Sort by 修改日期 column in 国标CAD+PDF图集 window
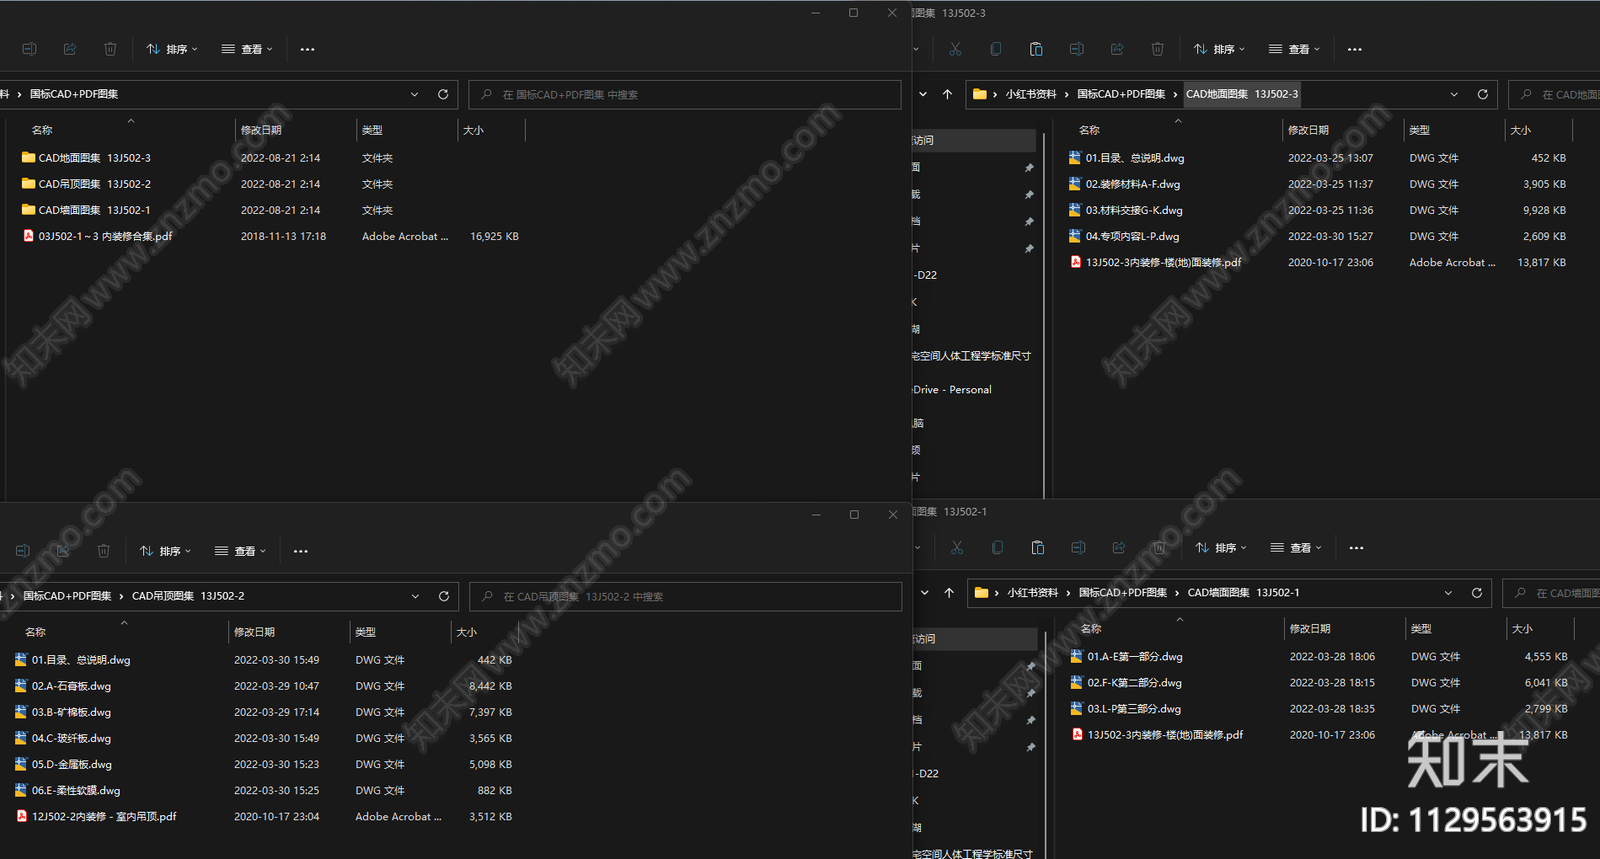1600x859 pixels. tap(261, 130)
